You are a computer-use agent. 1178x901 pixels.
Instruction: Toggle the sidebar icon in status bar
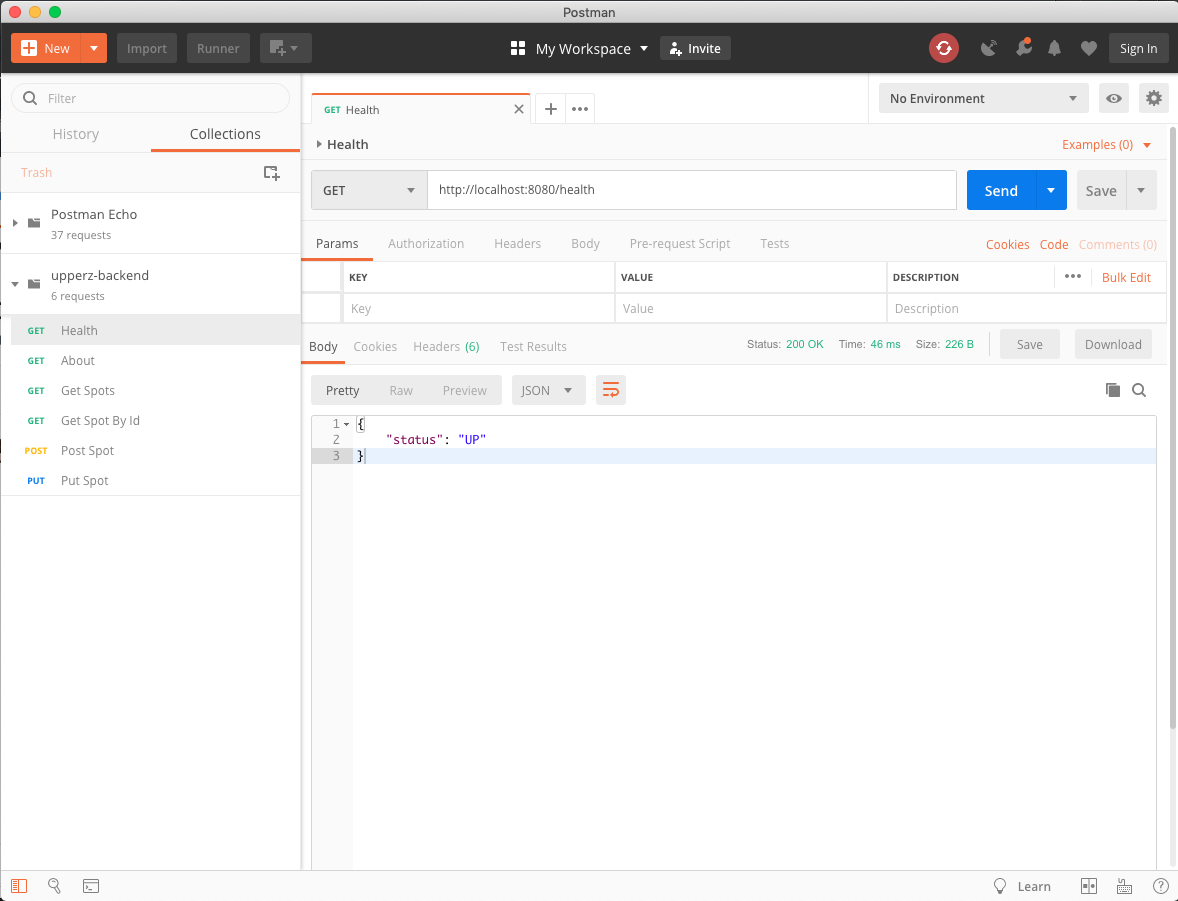pos(19,885)
